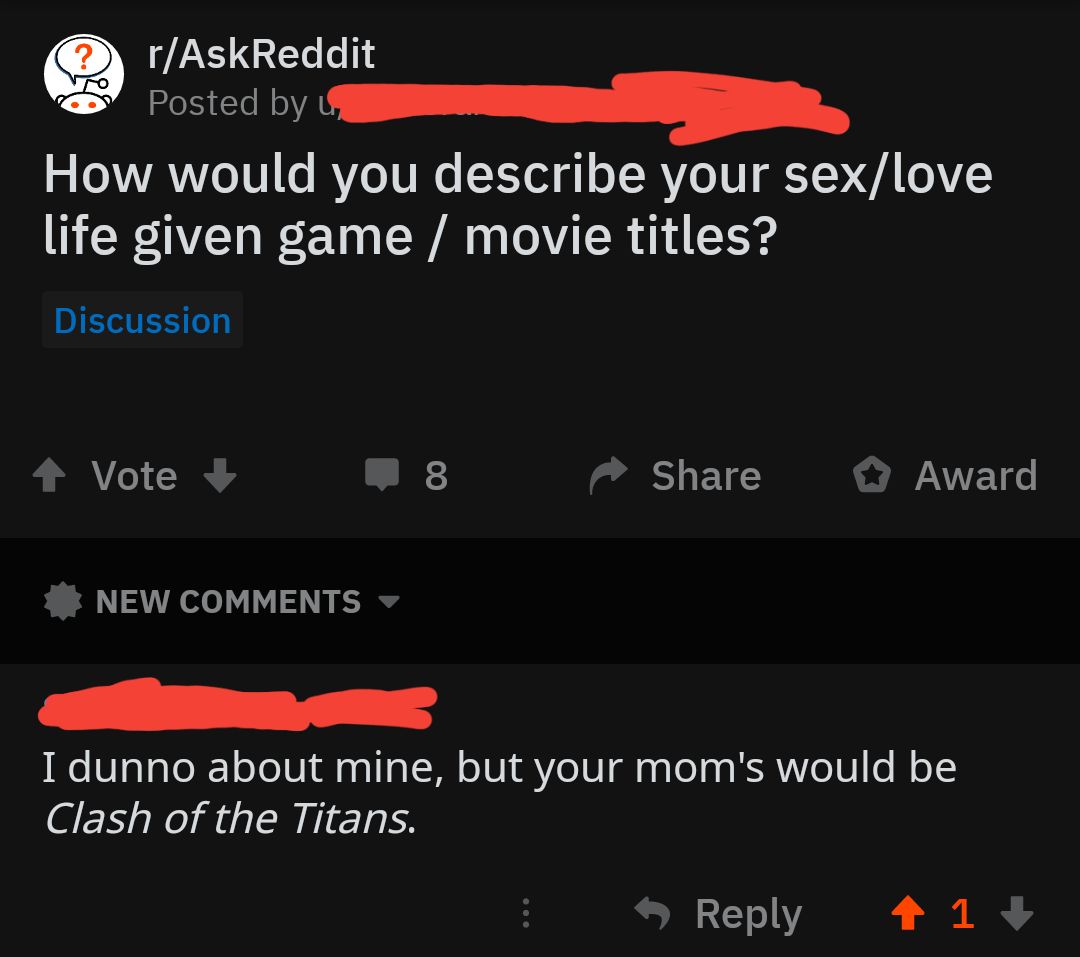1080x957 pixels.
Task: Upvote the post about game/movie titles
Action: tap(48, 477)
